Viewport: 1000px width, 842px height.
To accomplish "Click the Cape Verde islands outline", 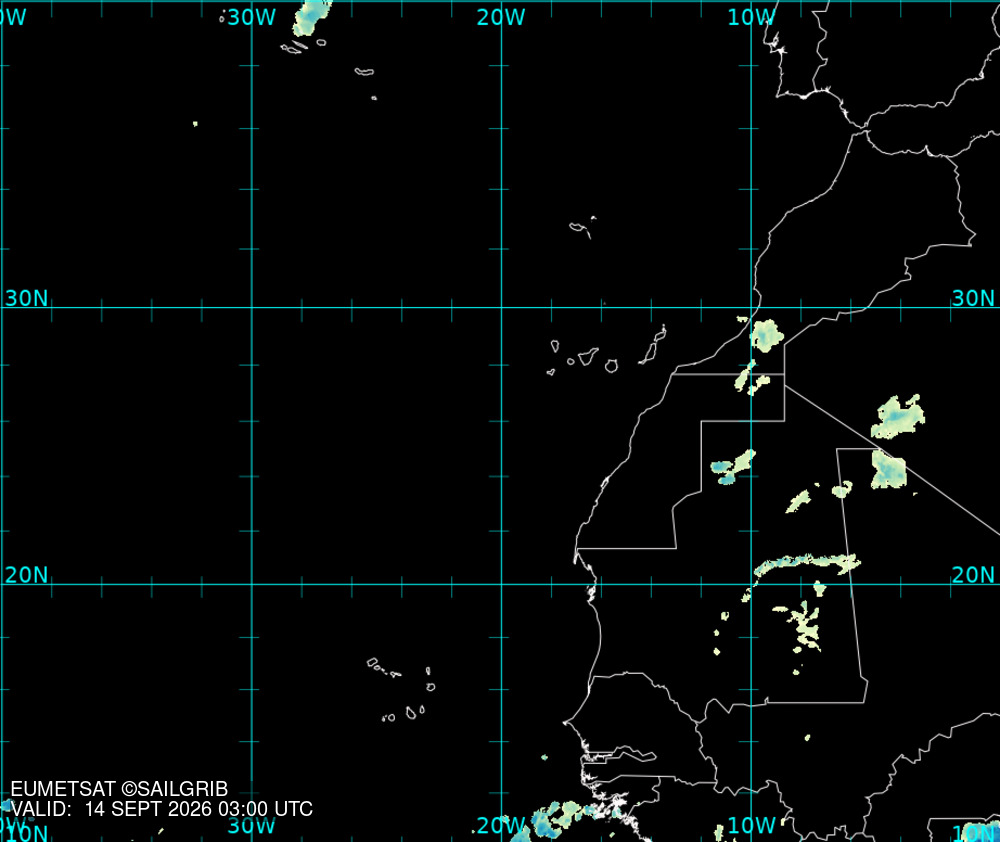I will pyautogui.click(x=402, y=690).
